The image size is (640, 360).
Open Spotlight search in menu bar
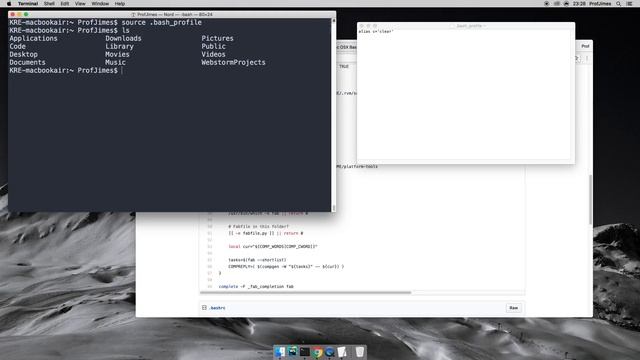coord(619,3)
